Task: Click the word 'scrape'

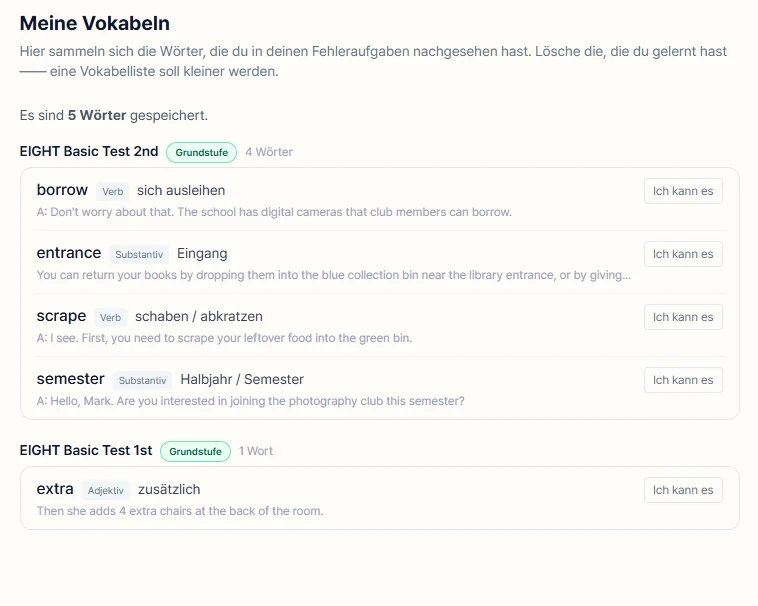Action: [61, 316]
